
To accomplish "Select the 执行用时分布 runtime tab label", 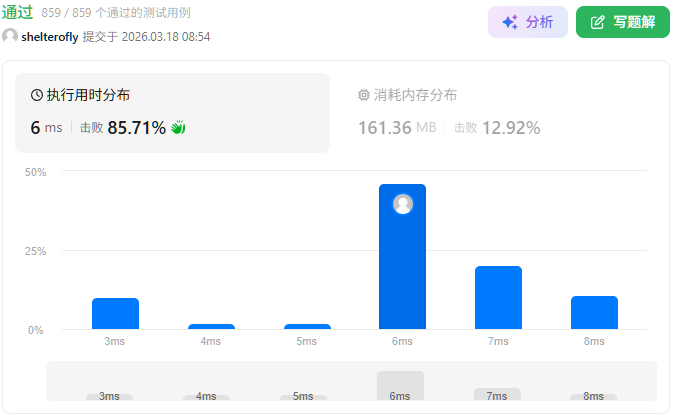I will coord(88,96).
